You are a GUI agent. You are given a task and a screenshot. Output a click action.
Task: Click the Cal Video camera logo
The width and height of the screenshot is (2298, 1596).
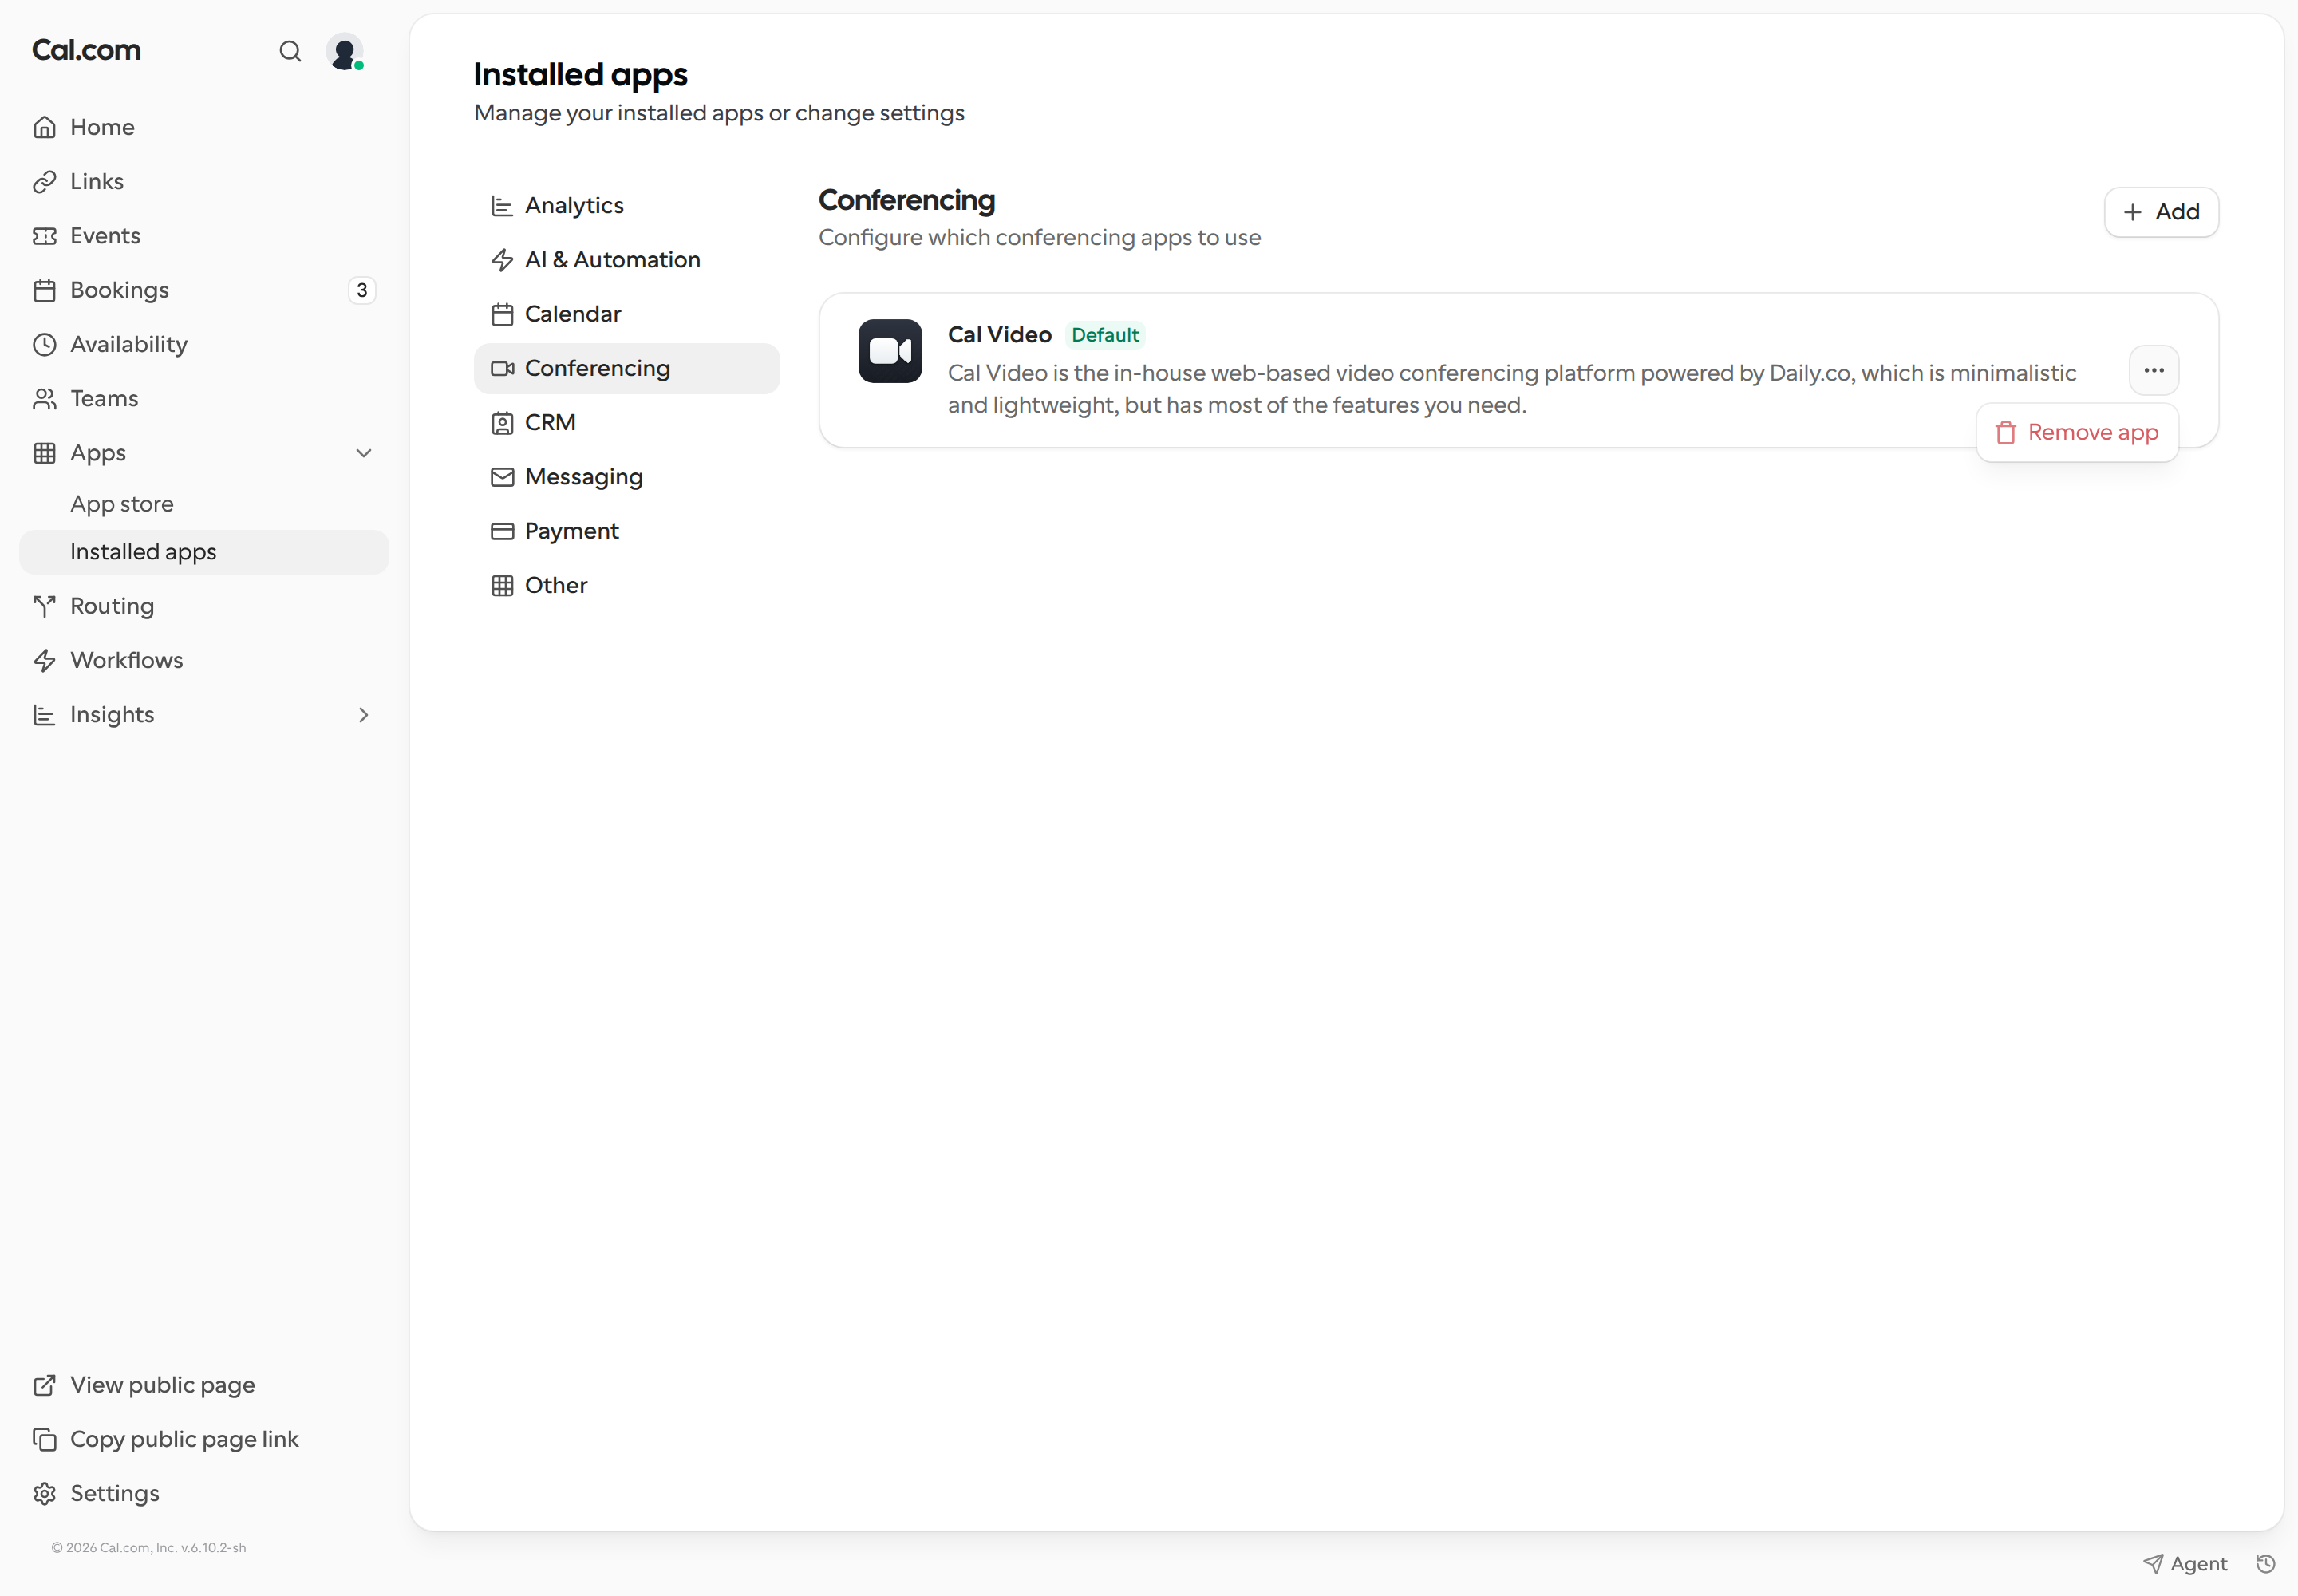[x=890, y=351]
